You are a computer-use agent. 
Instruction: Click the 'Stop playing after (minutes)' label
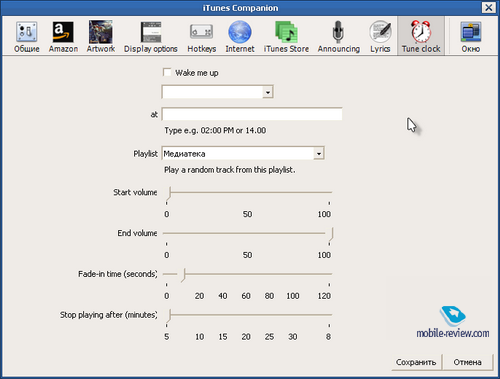pos(108,315)
